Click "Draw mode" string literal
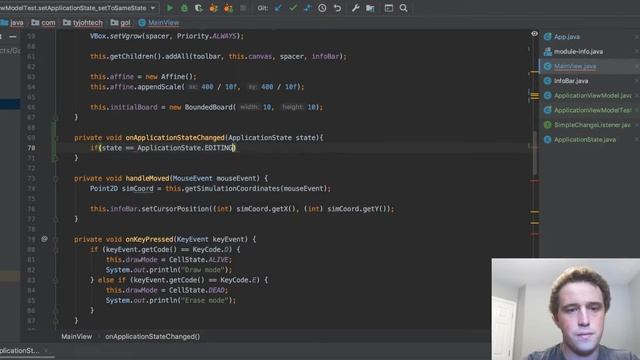The image size is (640, 360). pos(203,270)
